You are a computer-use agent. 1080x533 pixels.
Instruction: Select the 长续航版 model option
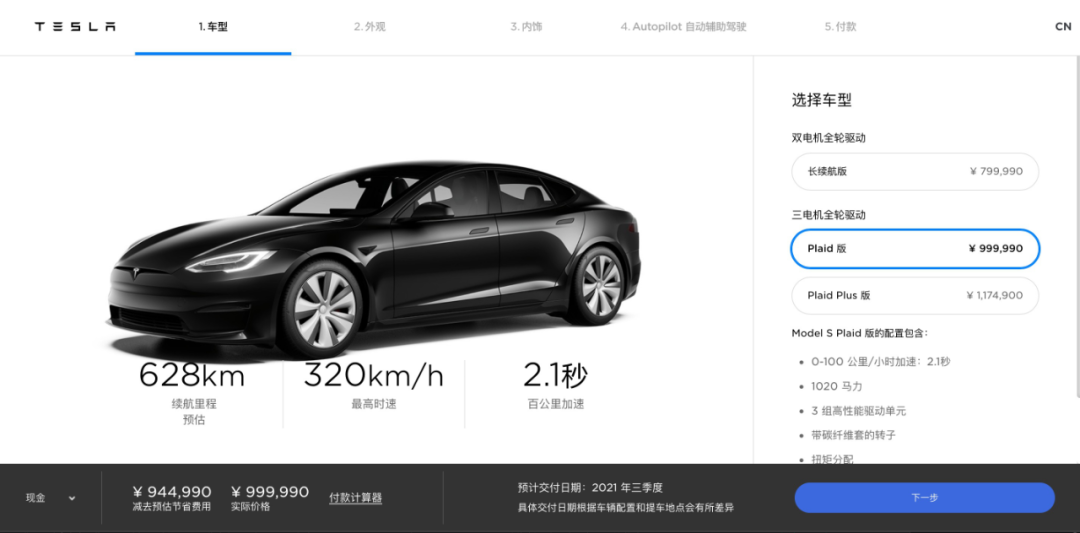915,171
